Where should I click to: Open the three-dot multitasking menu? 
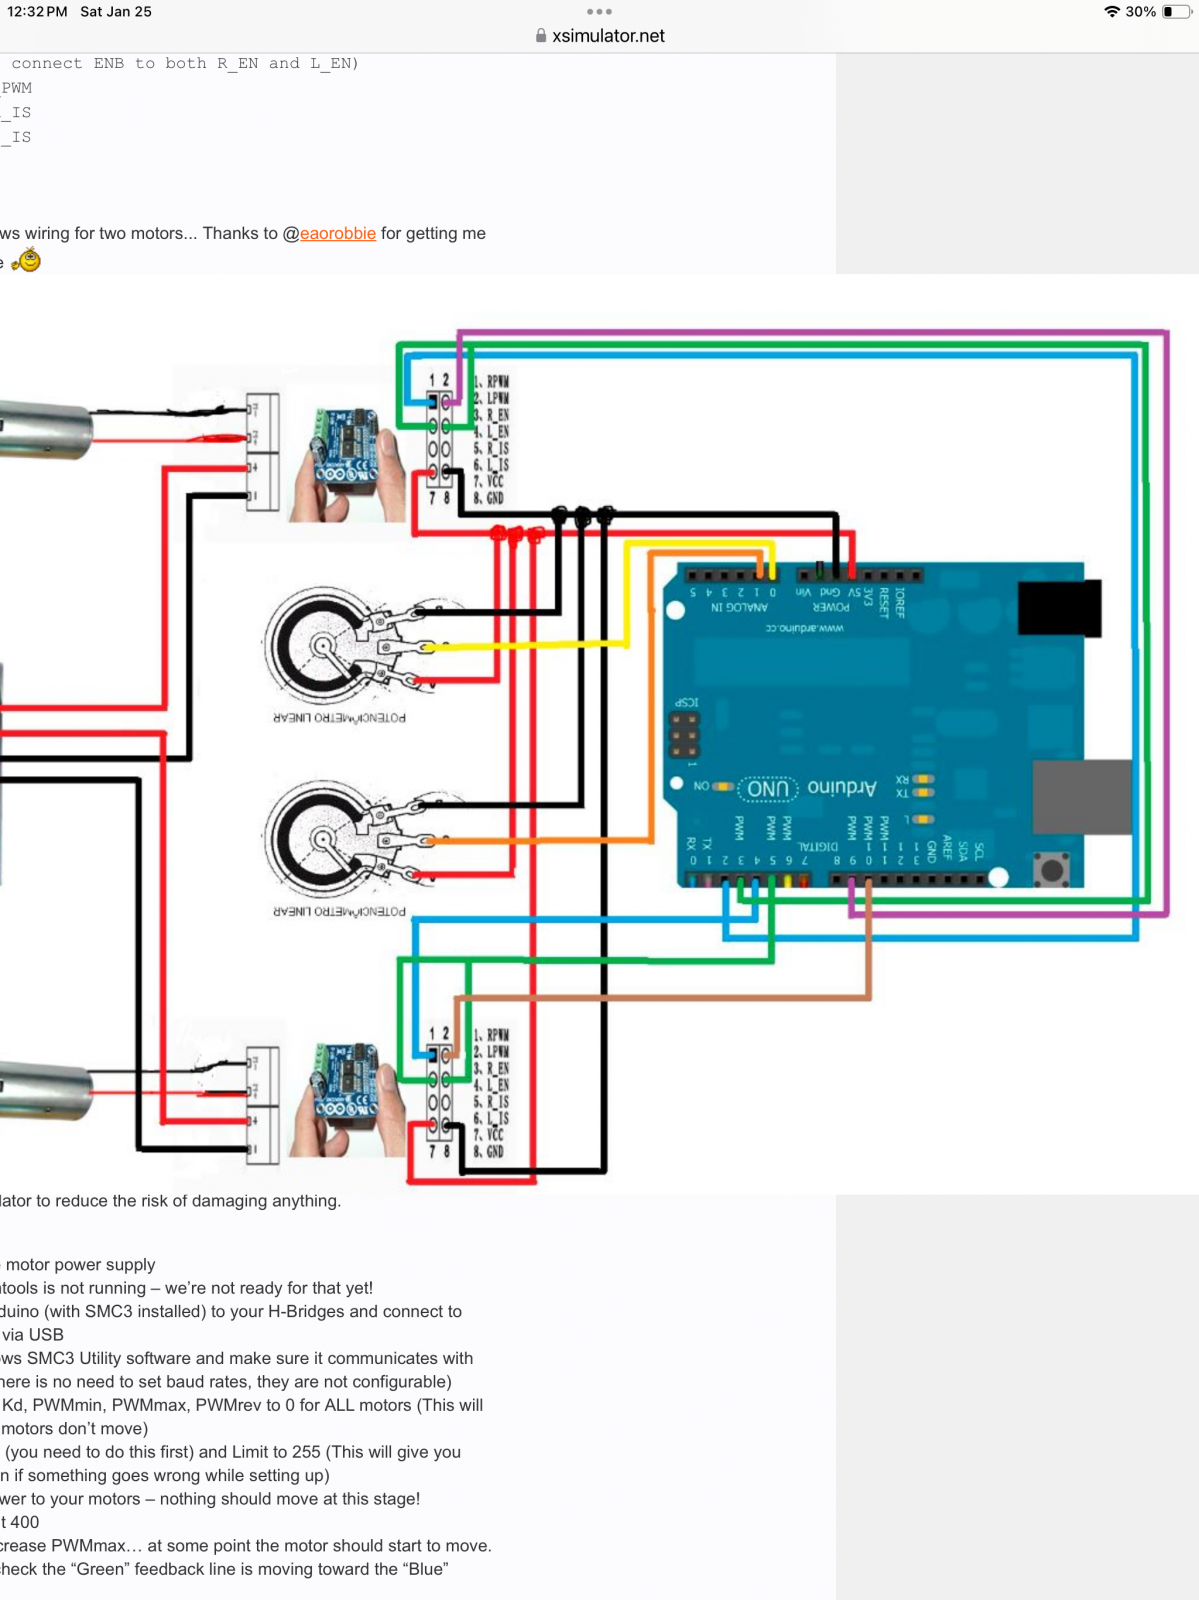(599, 12)
